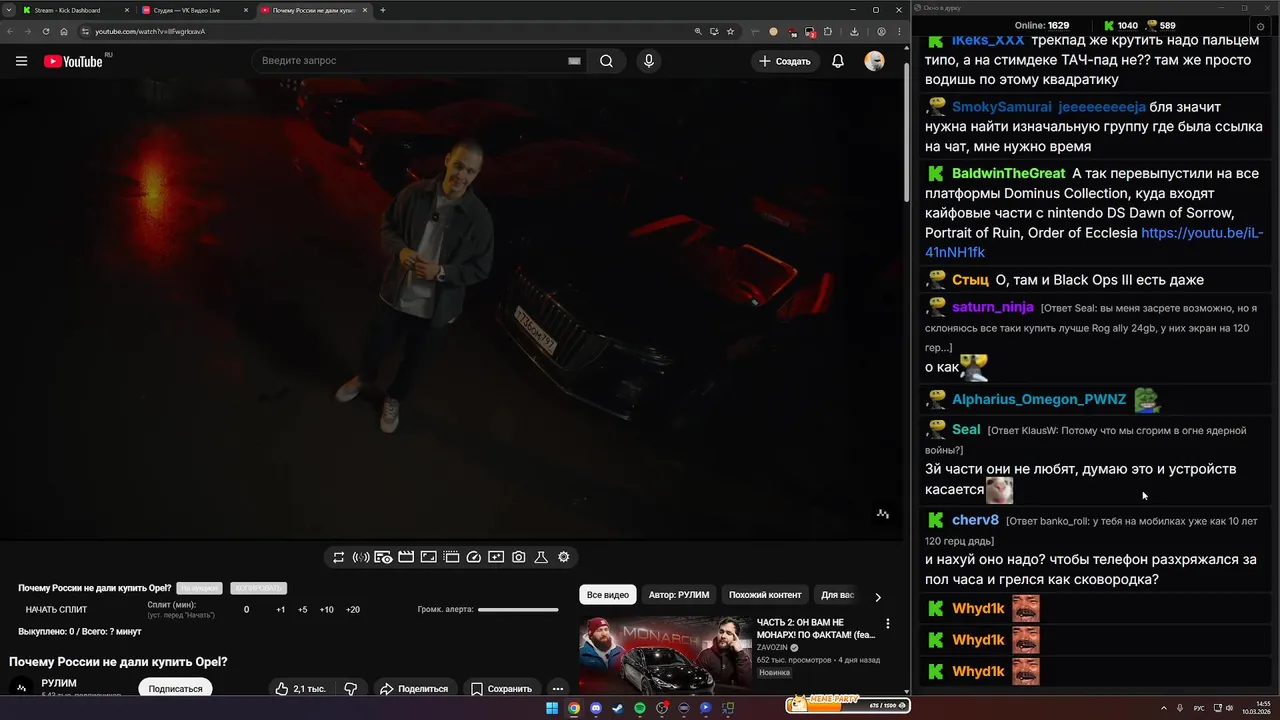This screenshot has height=720, width=1280.
Task: Click username saturn_ninja in chat
Action: coord(993,307)
